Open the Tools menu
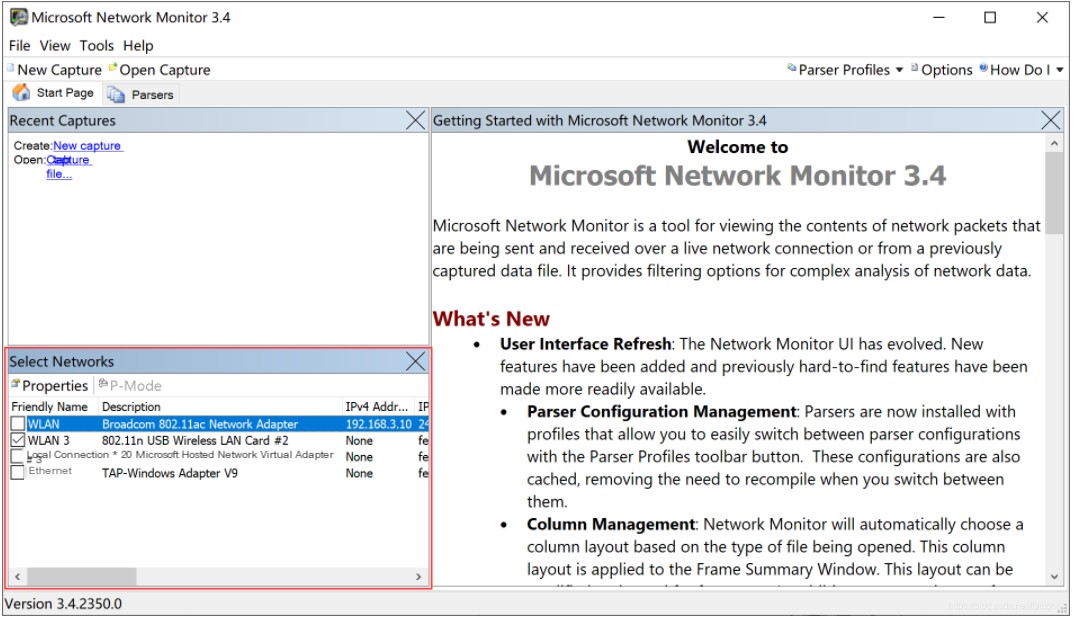Screen dimensions: 1075x620 point(97,46)
